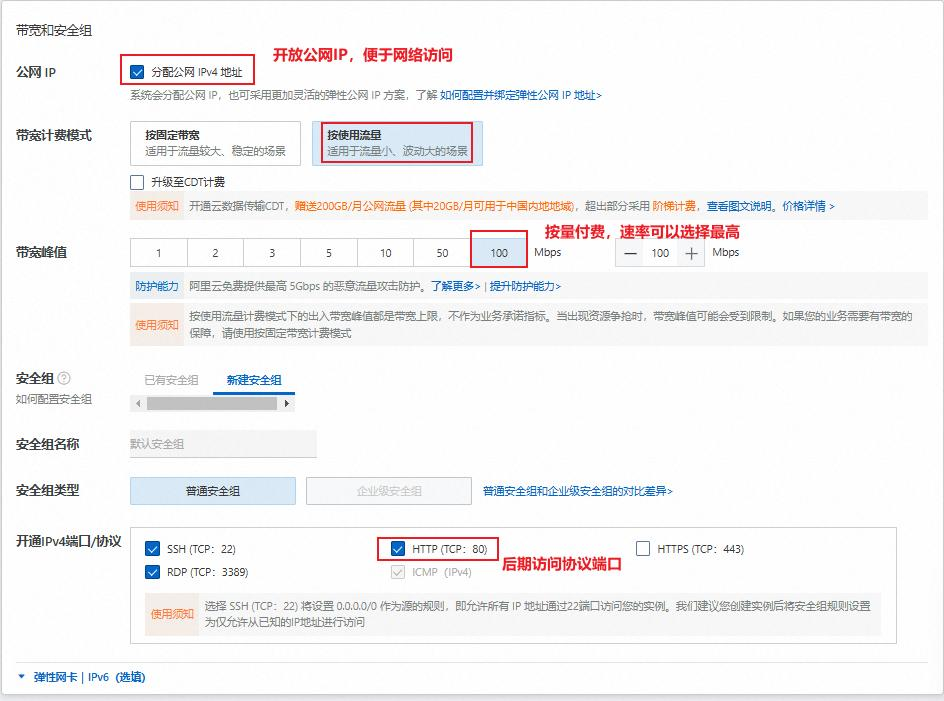
Task: Open 如何配置安全组 help link
Action: (54, 399)
